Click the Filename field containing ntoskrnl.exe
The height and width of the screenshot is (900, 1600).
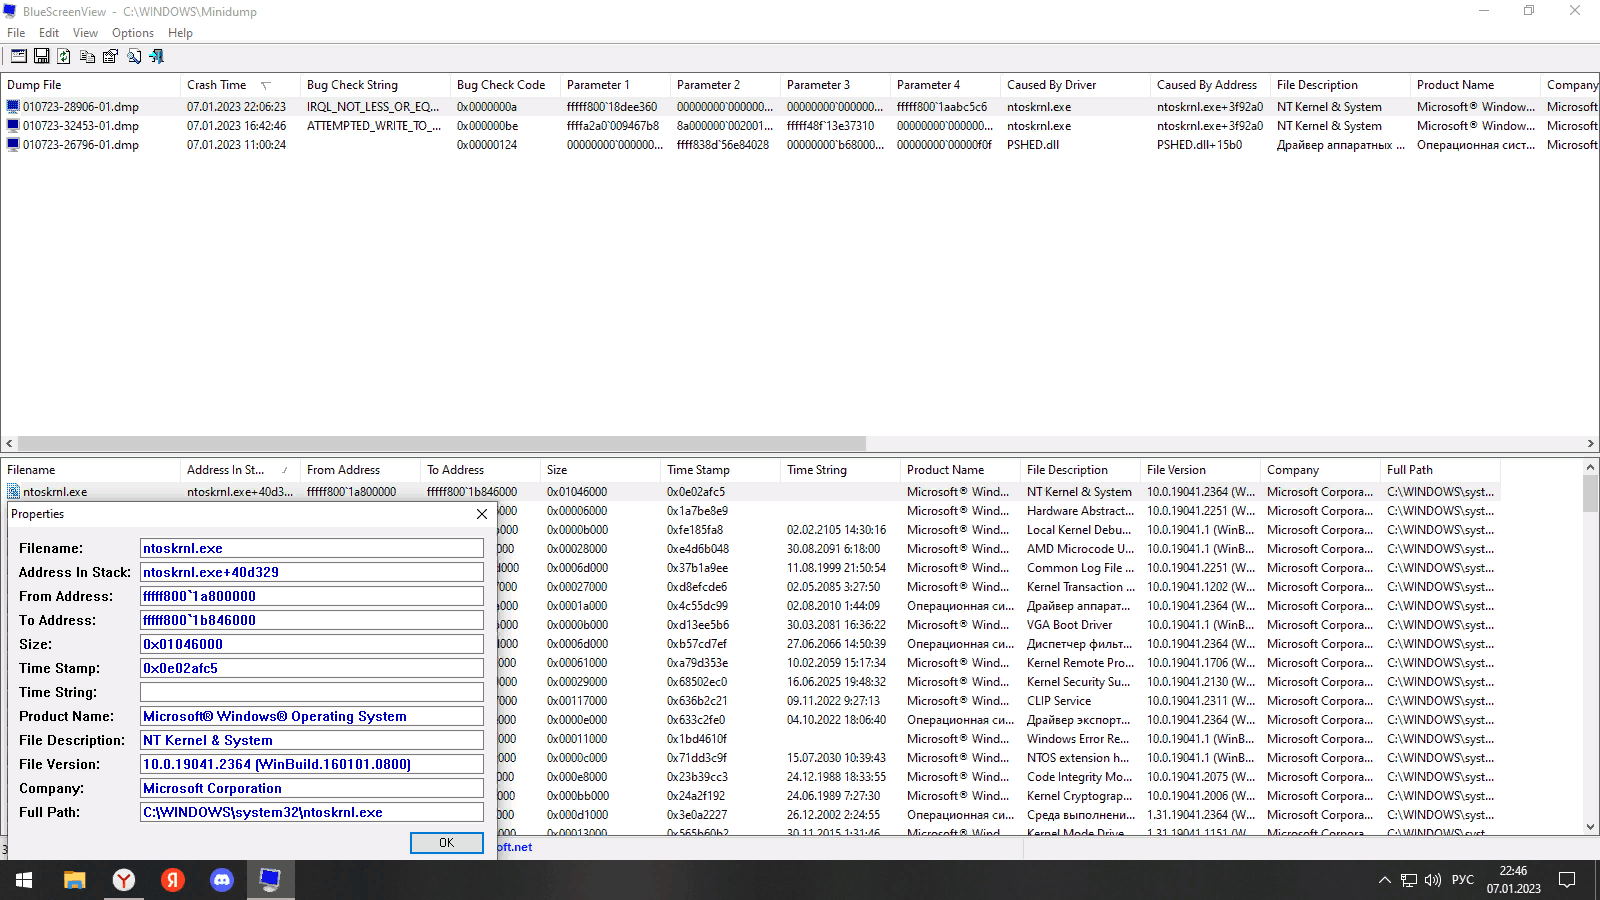[x=312, y=548]
